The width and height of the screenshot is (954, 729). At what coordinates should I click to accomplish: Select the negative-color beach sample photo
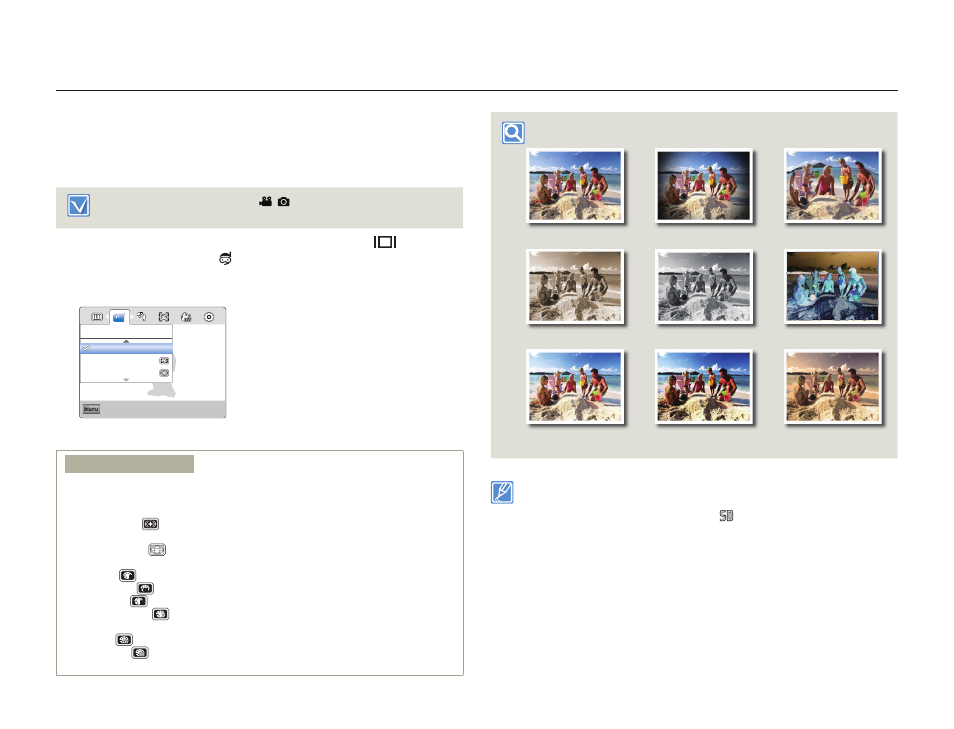pos(833,286)
